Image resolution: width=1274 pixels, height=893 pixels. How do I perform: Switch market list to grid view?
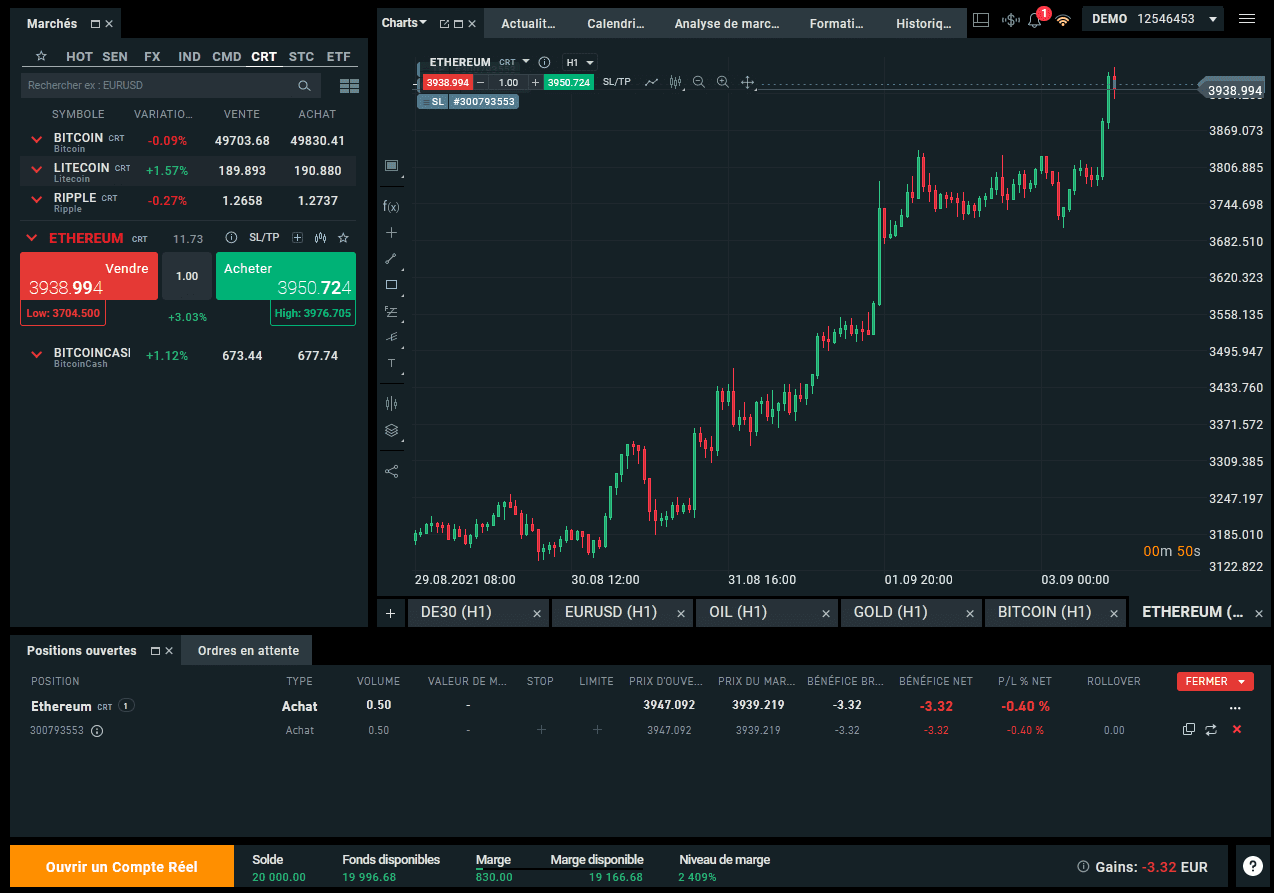tap(349, 86)
